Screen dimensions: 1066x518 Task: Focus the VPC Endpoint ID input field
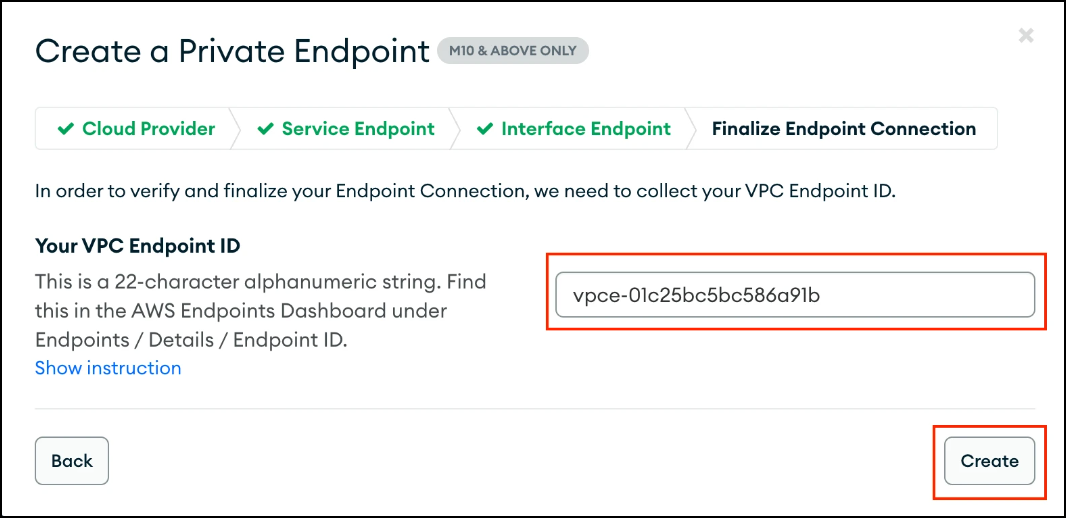pos(795,295)
